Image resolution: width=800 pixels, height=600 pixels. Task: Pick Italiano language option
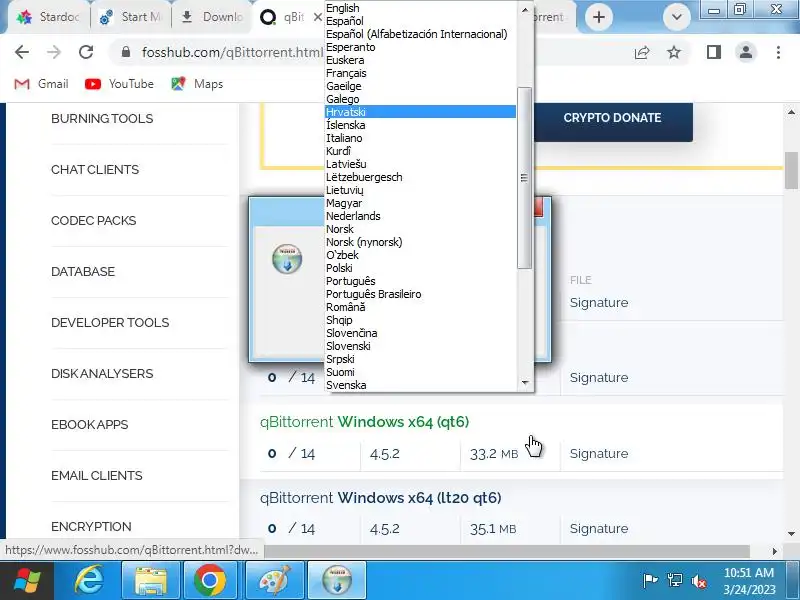point(420,138)
